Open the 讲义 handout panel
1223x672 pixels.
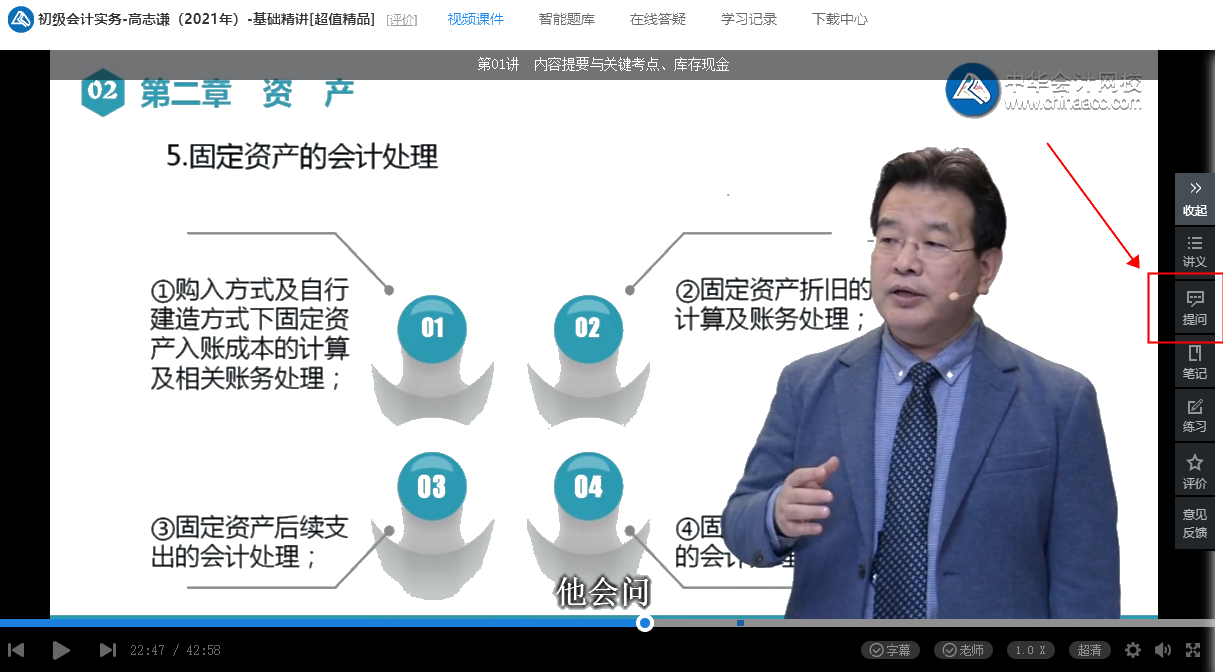pyautogui.click(x=1194, y=251)
